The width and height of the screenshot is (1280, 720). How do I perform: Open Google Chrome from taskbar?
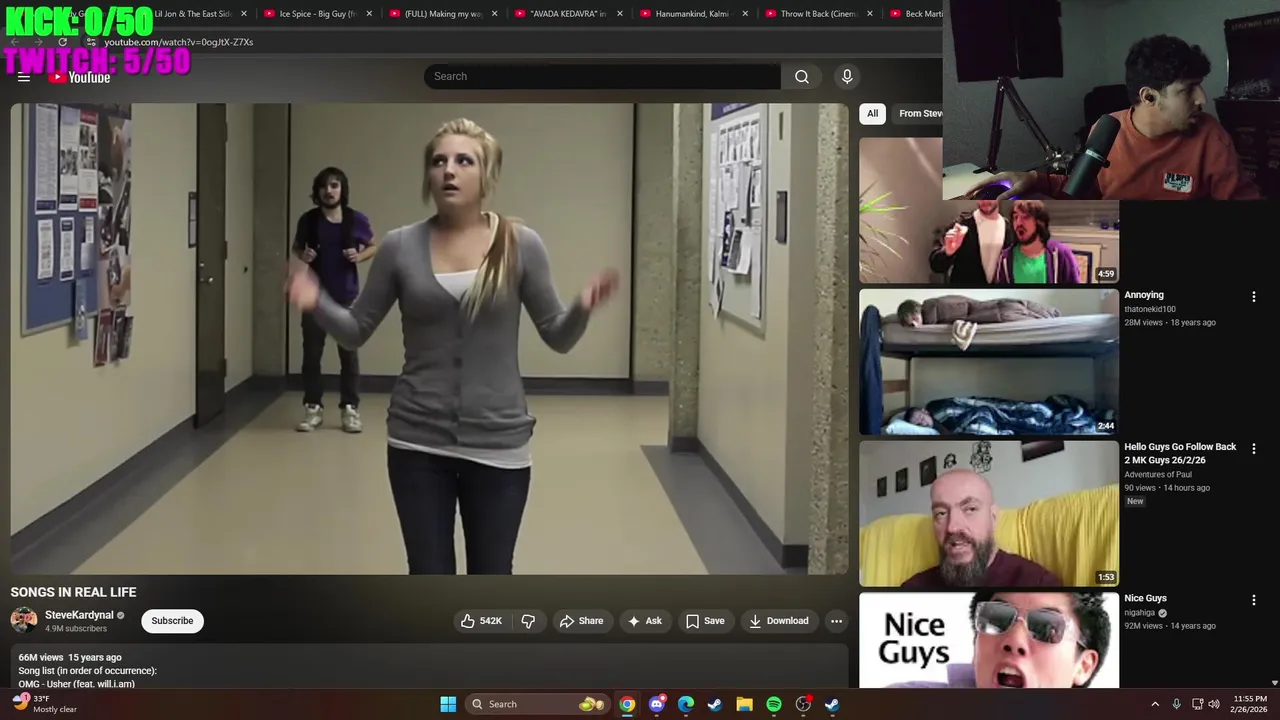pos(627,704)
